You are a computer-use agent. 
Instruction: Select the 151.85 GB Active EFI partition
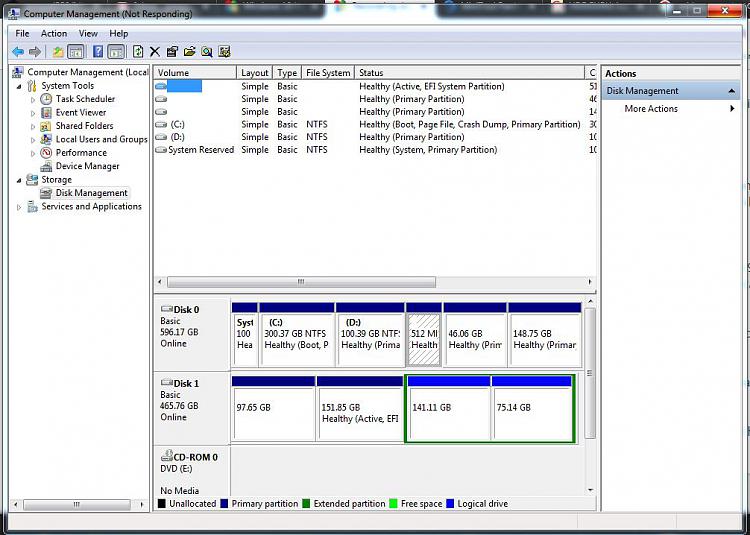pyautogui.click(x=360, y=408)
